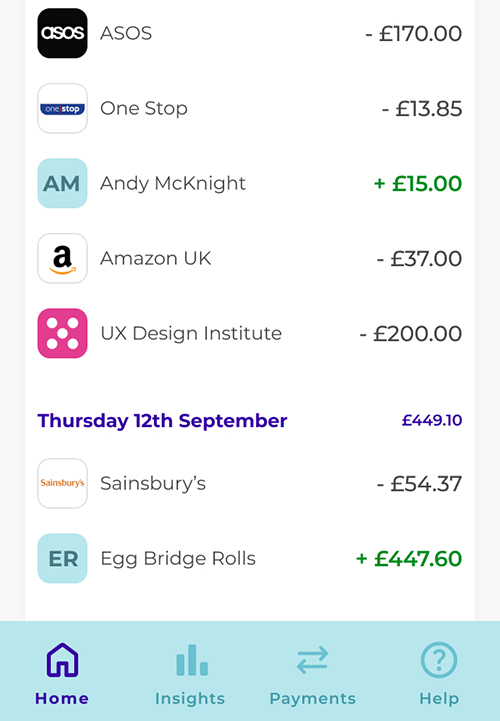Open the UX Design Institute £200.00 amount
The width and height of the screenshot is (500, 721).
point(410,333)
